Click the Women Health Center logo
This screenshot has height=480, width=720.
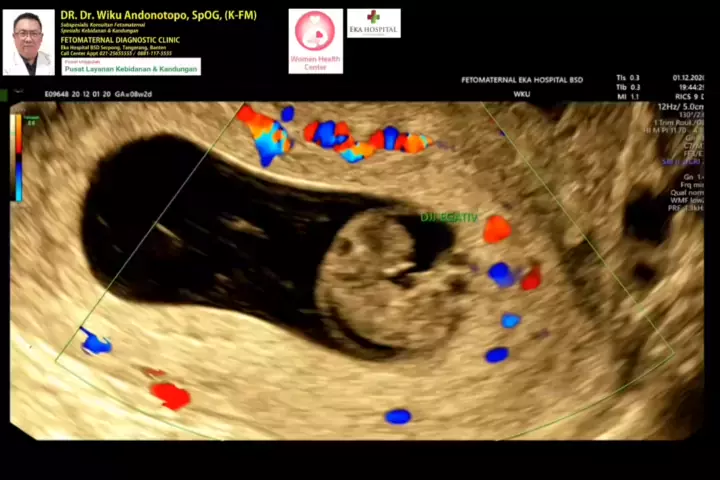pyautogui.click(x=315, y=41)
